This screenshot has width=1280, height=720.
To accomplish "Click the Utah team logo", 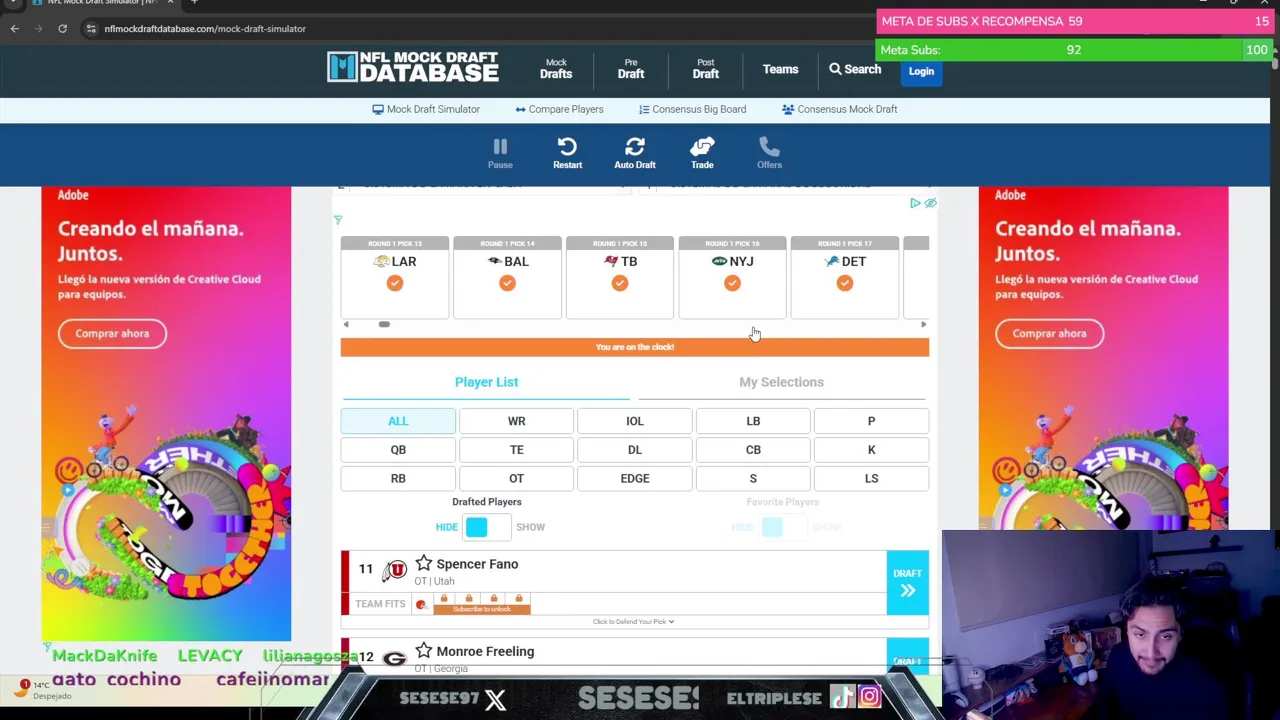I will tap(395, 570).
